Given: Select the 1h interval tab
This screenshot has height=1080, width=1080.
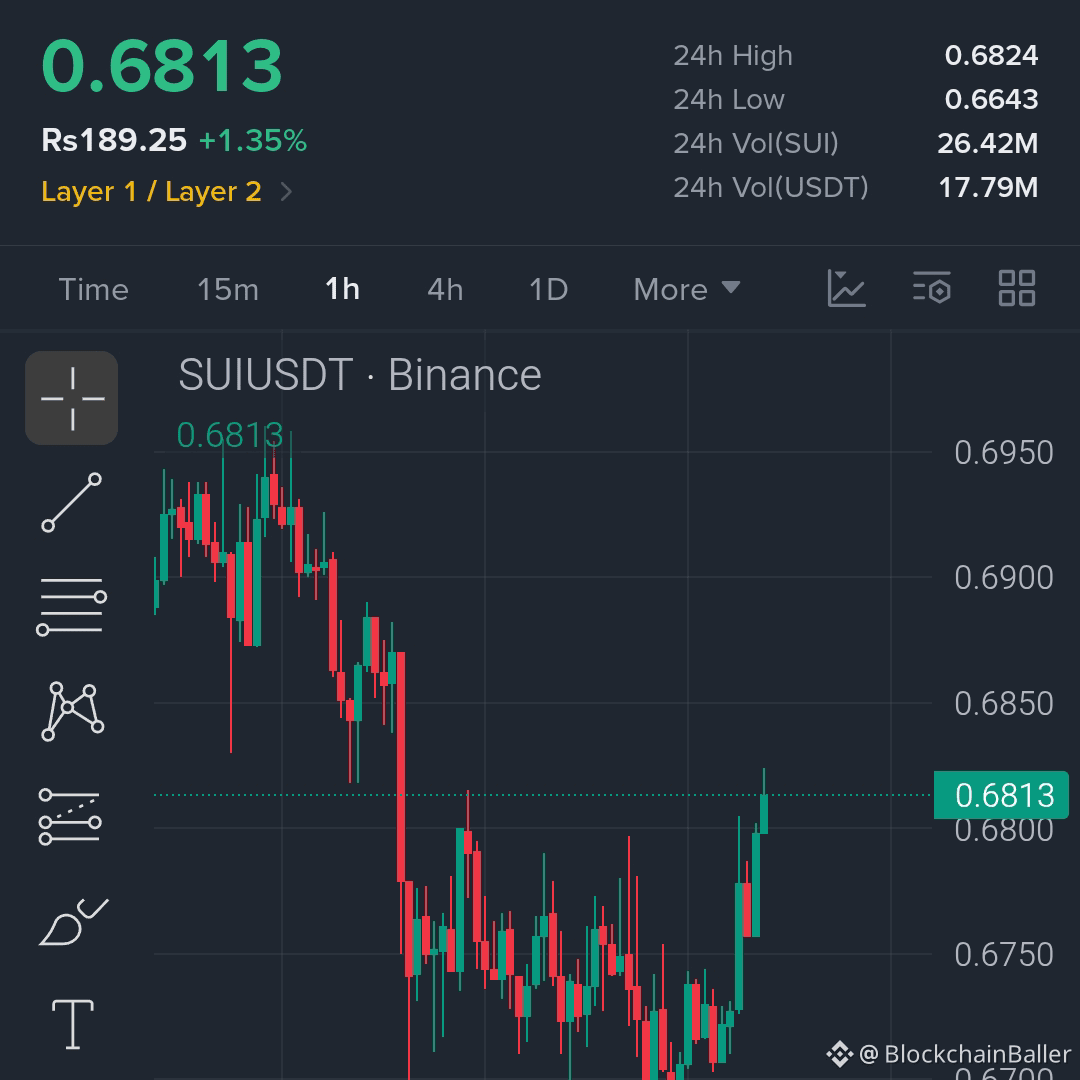Looking at the screenshot, I should [342, 289].
